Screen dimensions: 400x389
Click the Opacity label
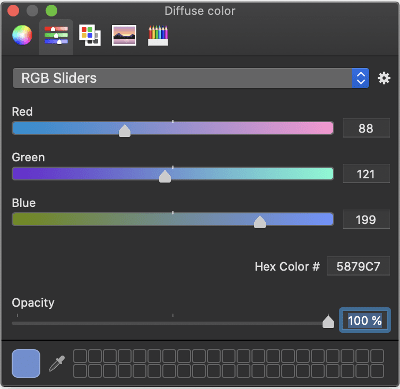click(33, 303)
